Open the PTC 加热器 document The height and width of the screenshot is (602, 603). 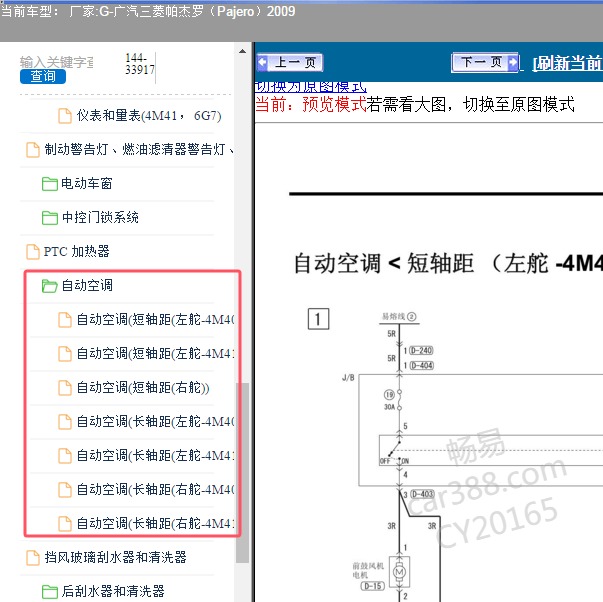[x=77, y=251]
